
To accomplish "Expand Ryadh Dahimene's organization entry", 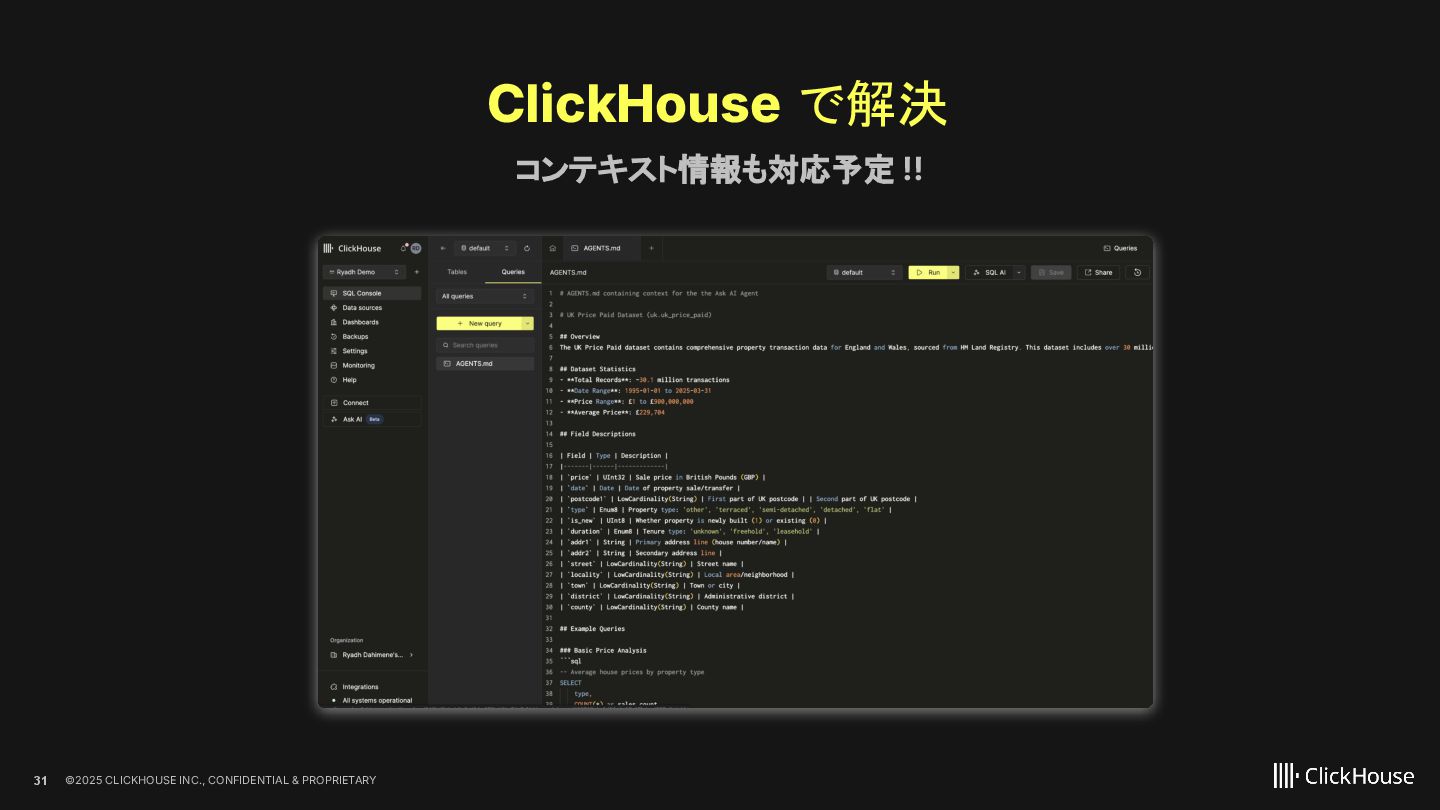I will 372,655.
